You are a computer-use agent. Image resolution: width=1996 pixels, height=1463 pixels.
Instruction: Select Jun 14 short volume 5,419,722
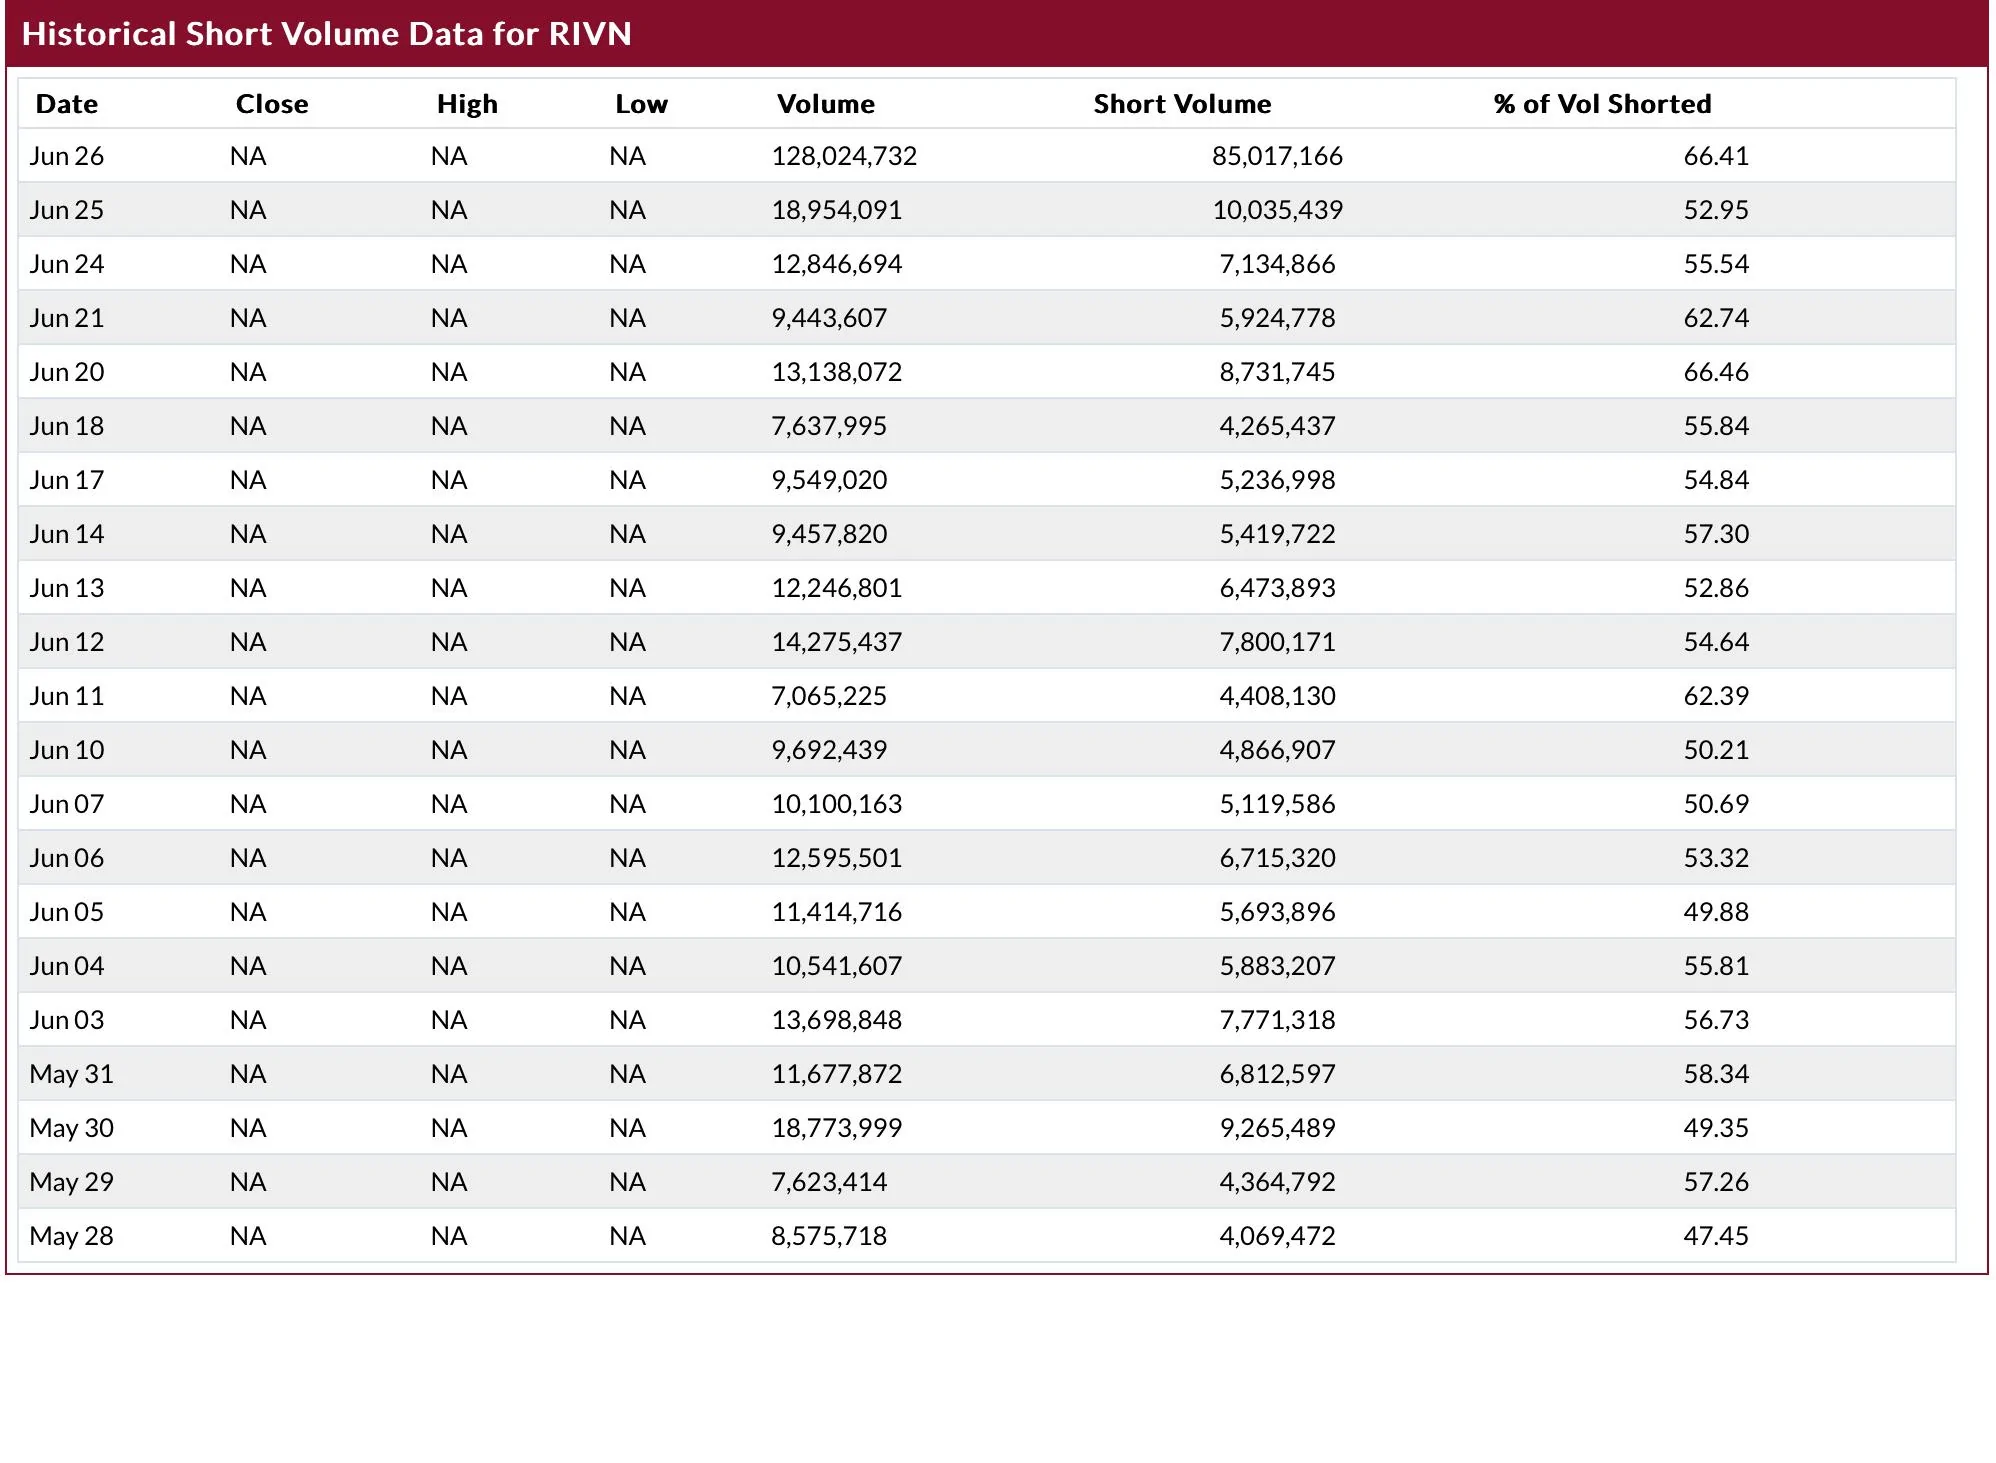(1277, 534)
